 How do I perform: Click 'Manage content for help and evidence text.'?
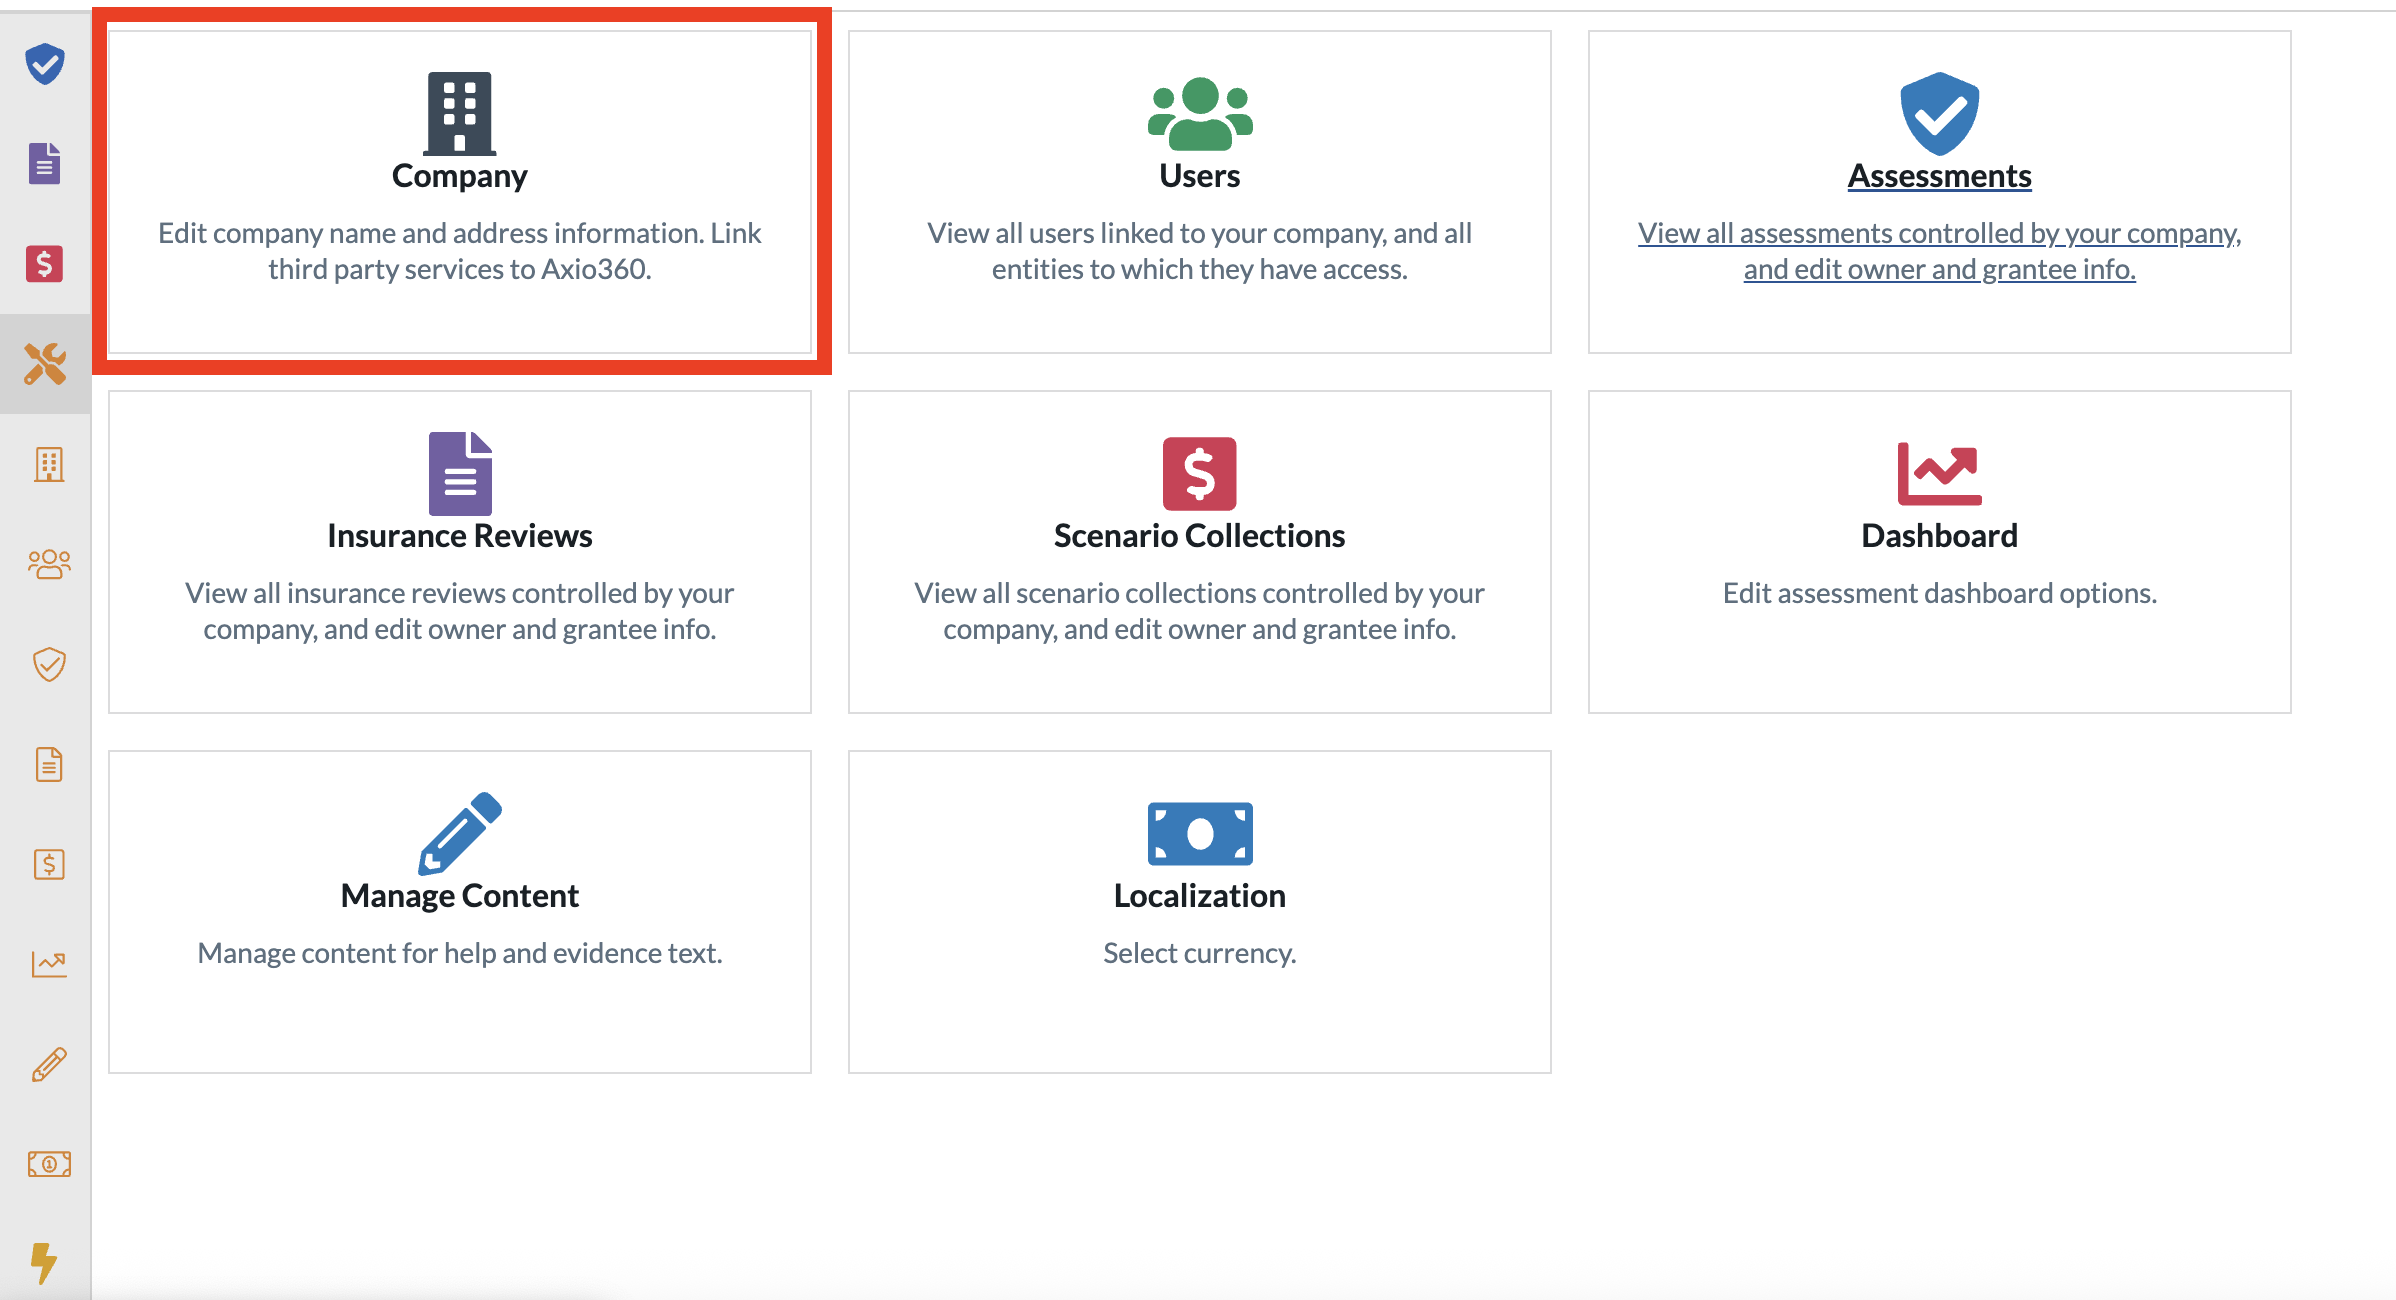(460, 953)
